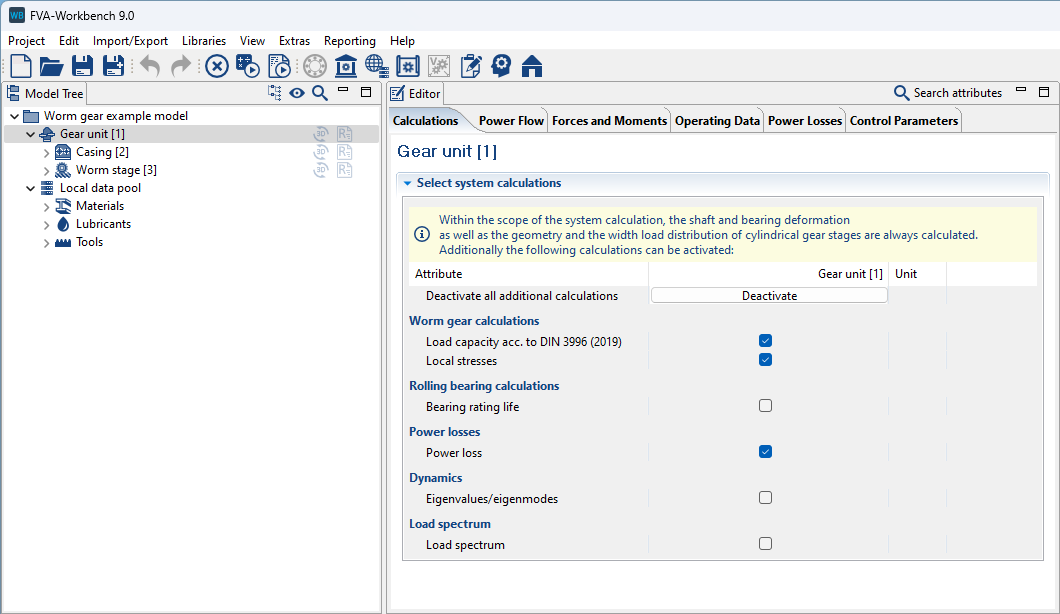This screenshot has height=614, width=1060.
Task: Click the circled X icon in toolbar
Action: [217, 66]
